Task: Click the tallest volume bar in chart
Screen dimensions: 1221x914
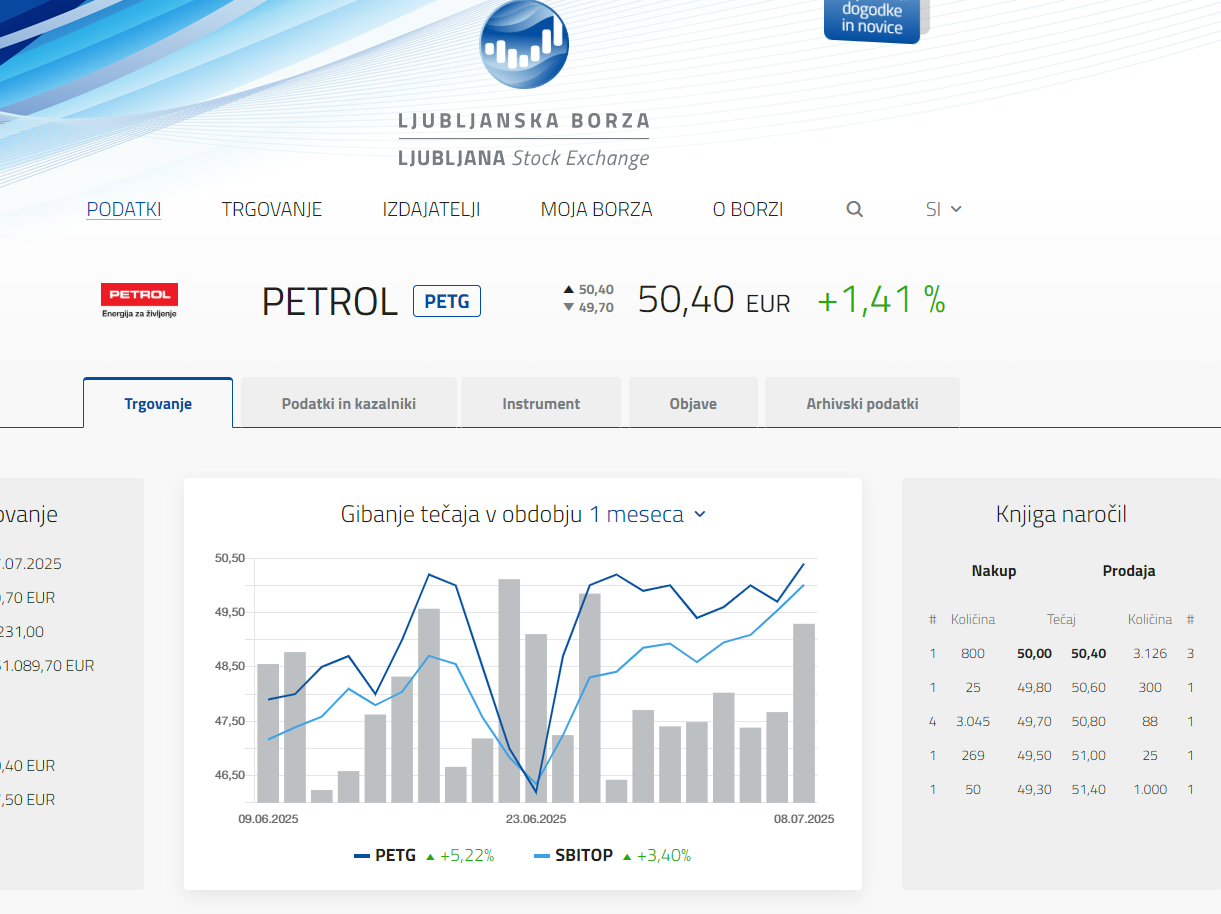Action: click(509, 690)
